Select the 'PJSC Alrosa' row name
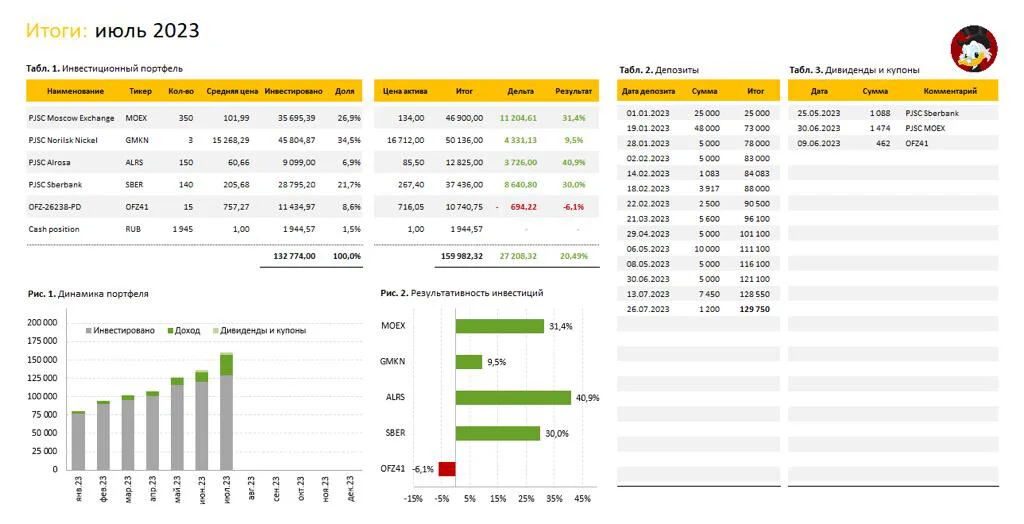 point(50,163)
